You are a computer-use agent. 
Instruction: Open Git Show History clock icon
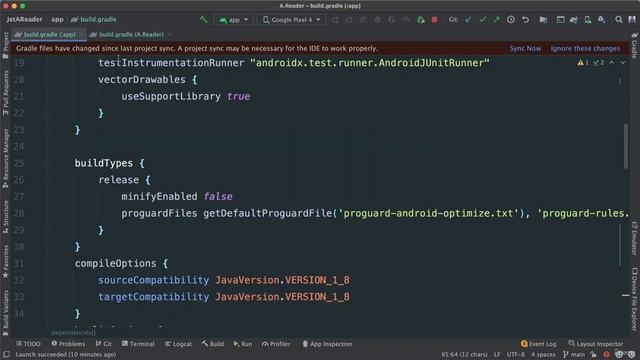tap(511, 20)
